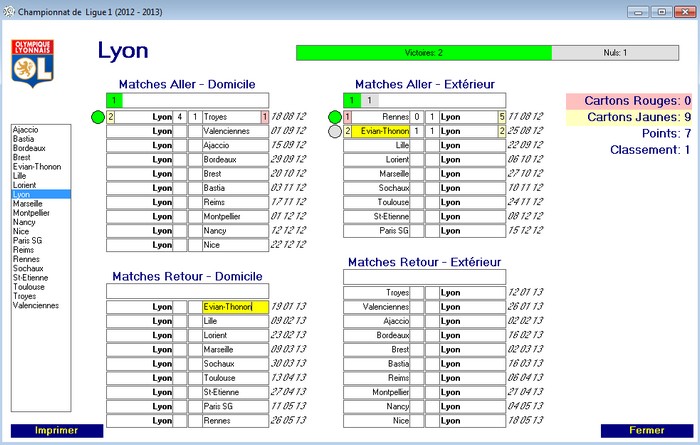Click the green circle beside the Rennes-Lyon match
Viewport: 700px width, 445px height.
pyautogui.click(x=334, y=117)
